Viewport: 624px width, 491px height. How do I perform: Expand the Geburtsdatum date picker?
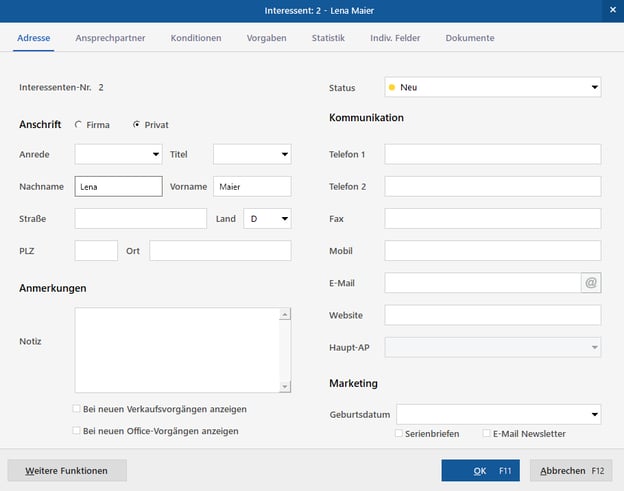pos(595,413)
